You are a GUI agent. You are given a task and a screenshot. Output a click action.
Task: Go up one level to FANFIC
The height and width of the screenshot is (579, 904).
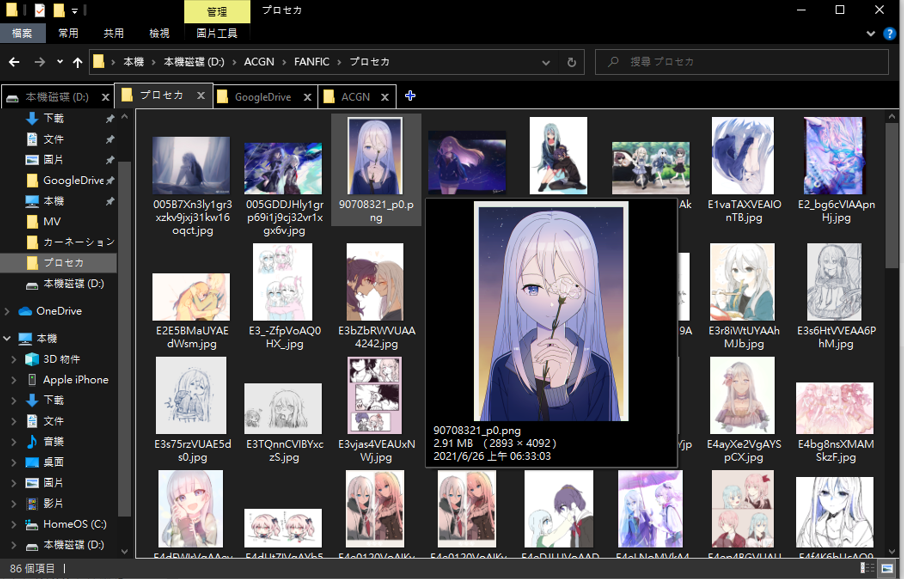point(77,62)
